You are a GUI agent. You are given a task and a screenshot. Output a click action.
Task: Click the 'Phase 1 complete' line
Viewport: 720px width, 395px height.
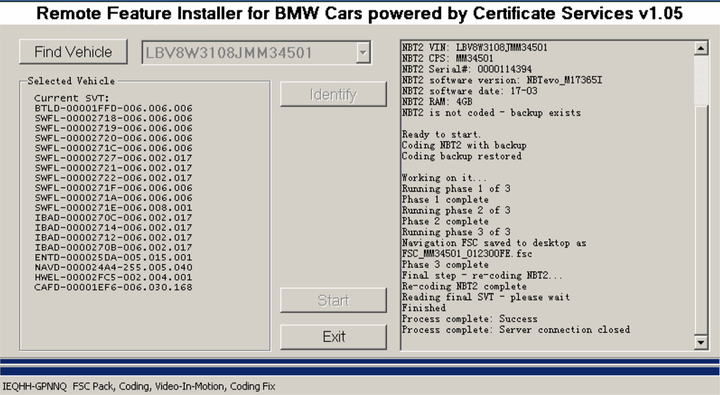pyautogui.click(x=445, y=200)
